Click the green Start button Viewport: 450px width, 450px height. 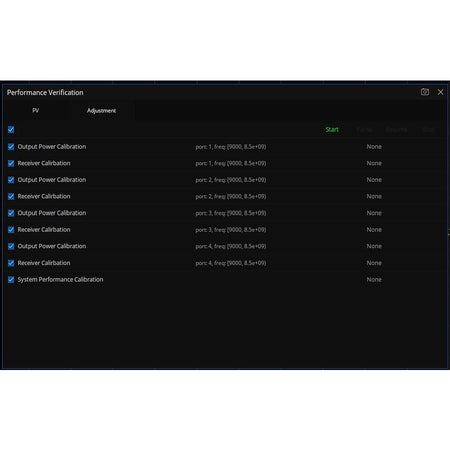coord(332,129)
